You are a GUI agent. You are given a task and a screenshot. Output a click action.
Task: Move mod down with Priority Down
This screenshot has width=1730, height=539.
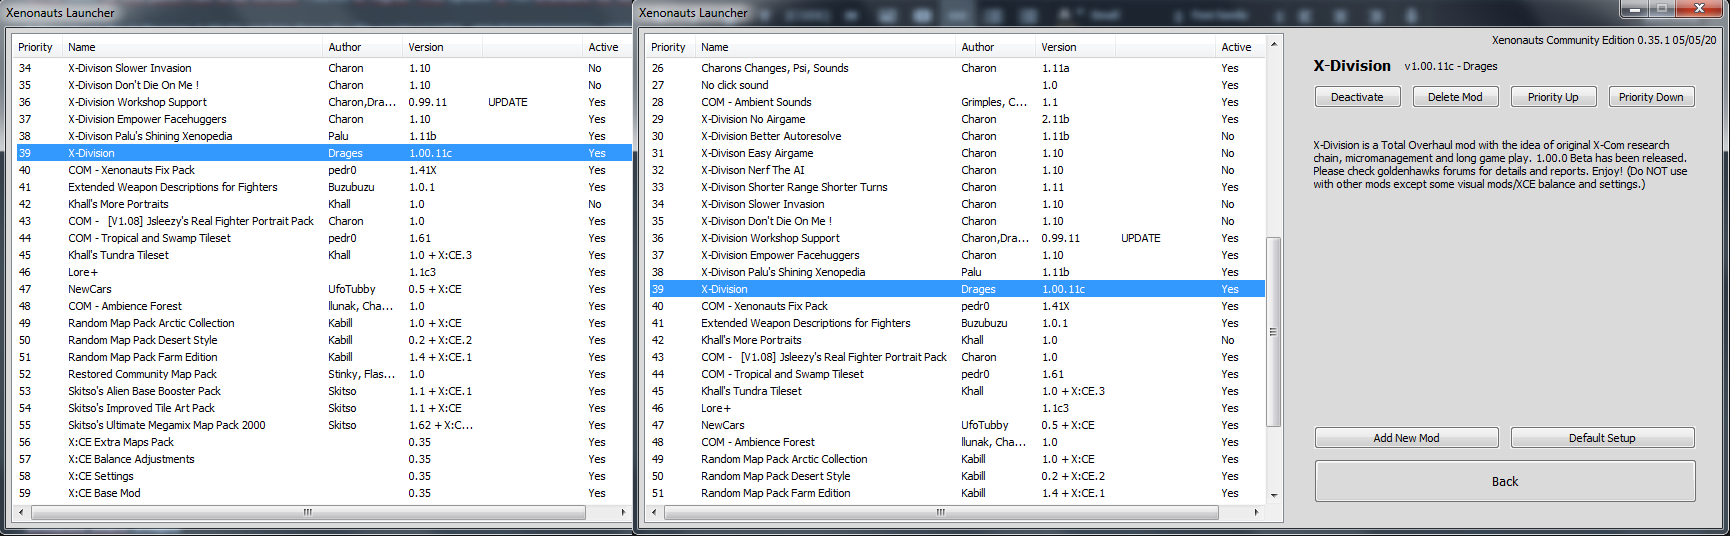(1651, 97)
